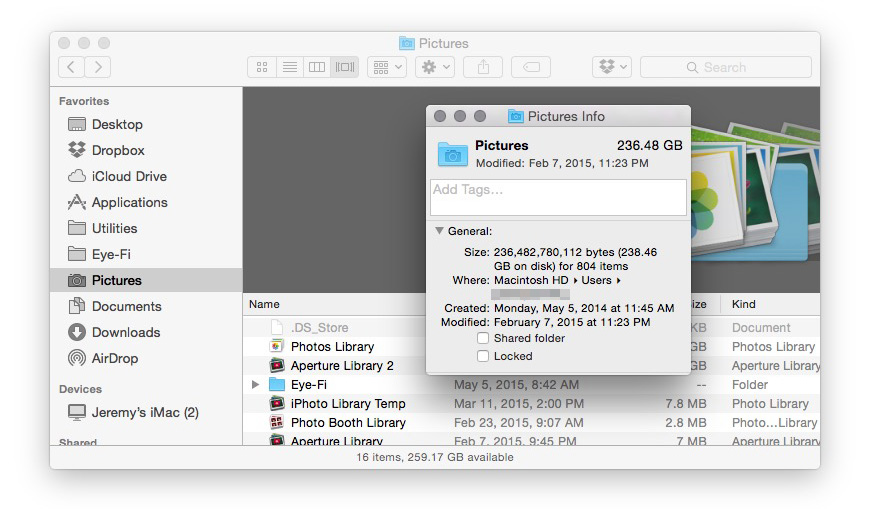Click the Devices sidebar heading

click(x=80, y=389)
